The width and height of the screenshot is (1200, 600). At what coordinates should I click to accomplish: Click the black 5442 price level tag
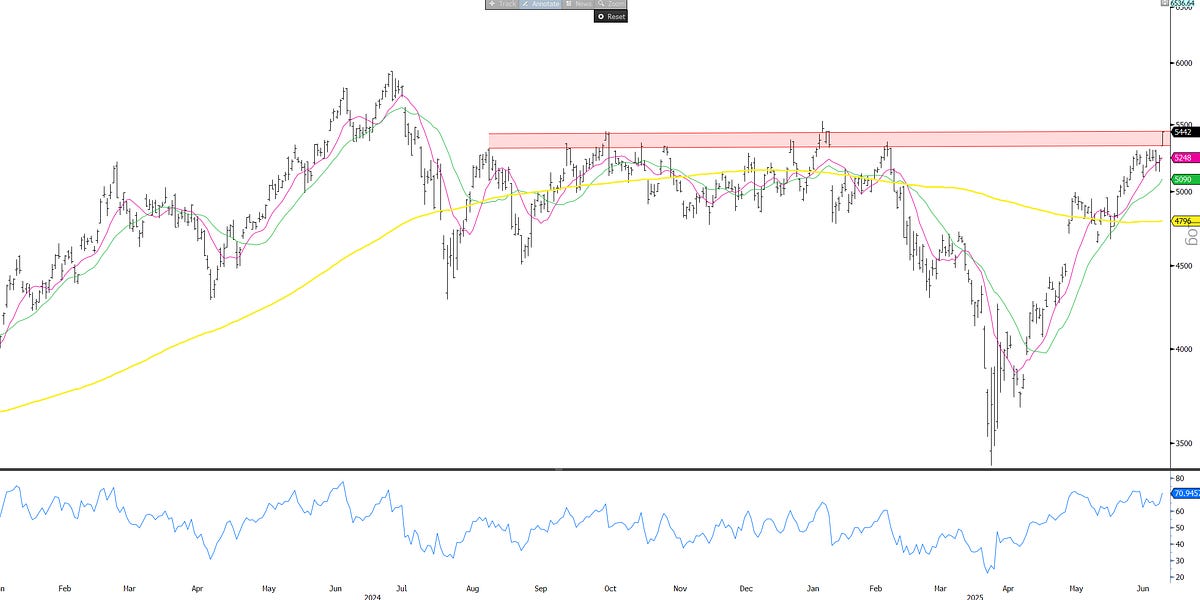click(1181, 131)
